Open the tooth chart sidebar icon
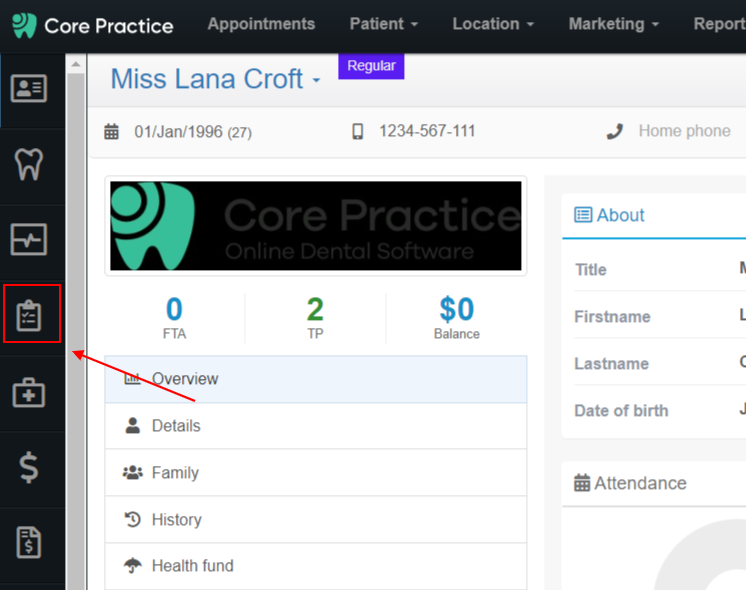This screenshot has width=746, height=590. [x=29, y=164]
